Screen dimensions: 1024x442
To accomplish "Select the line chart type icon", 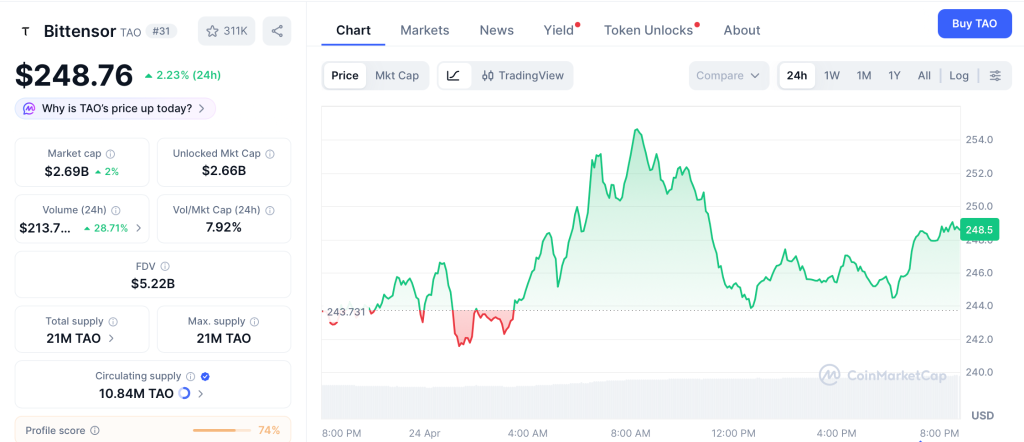I will click(x=453, y=76).
